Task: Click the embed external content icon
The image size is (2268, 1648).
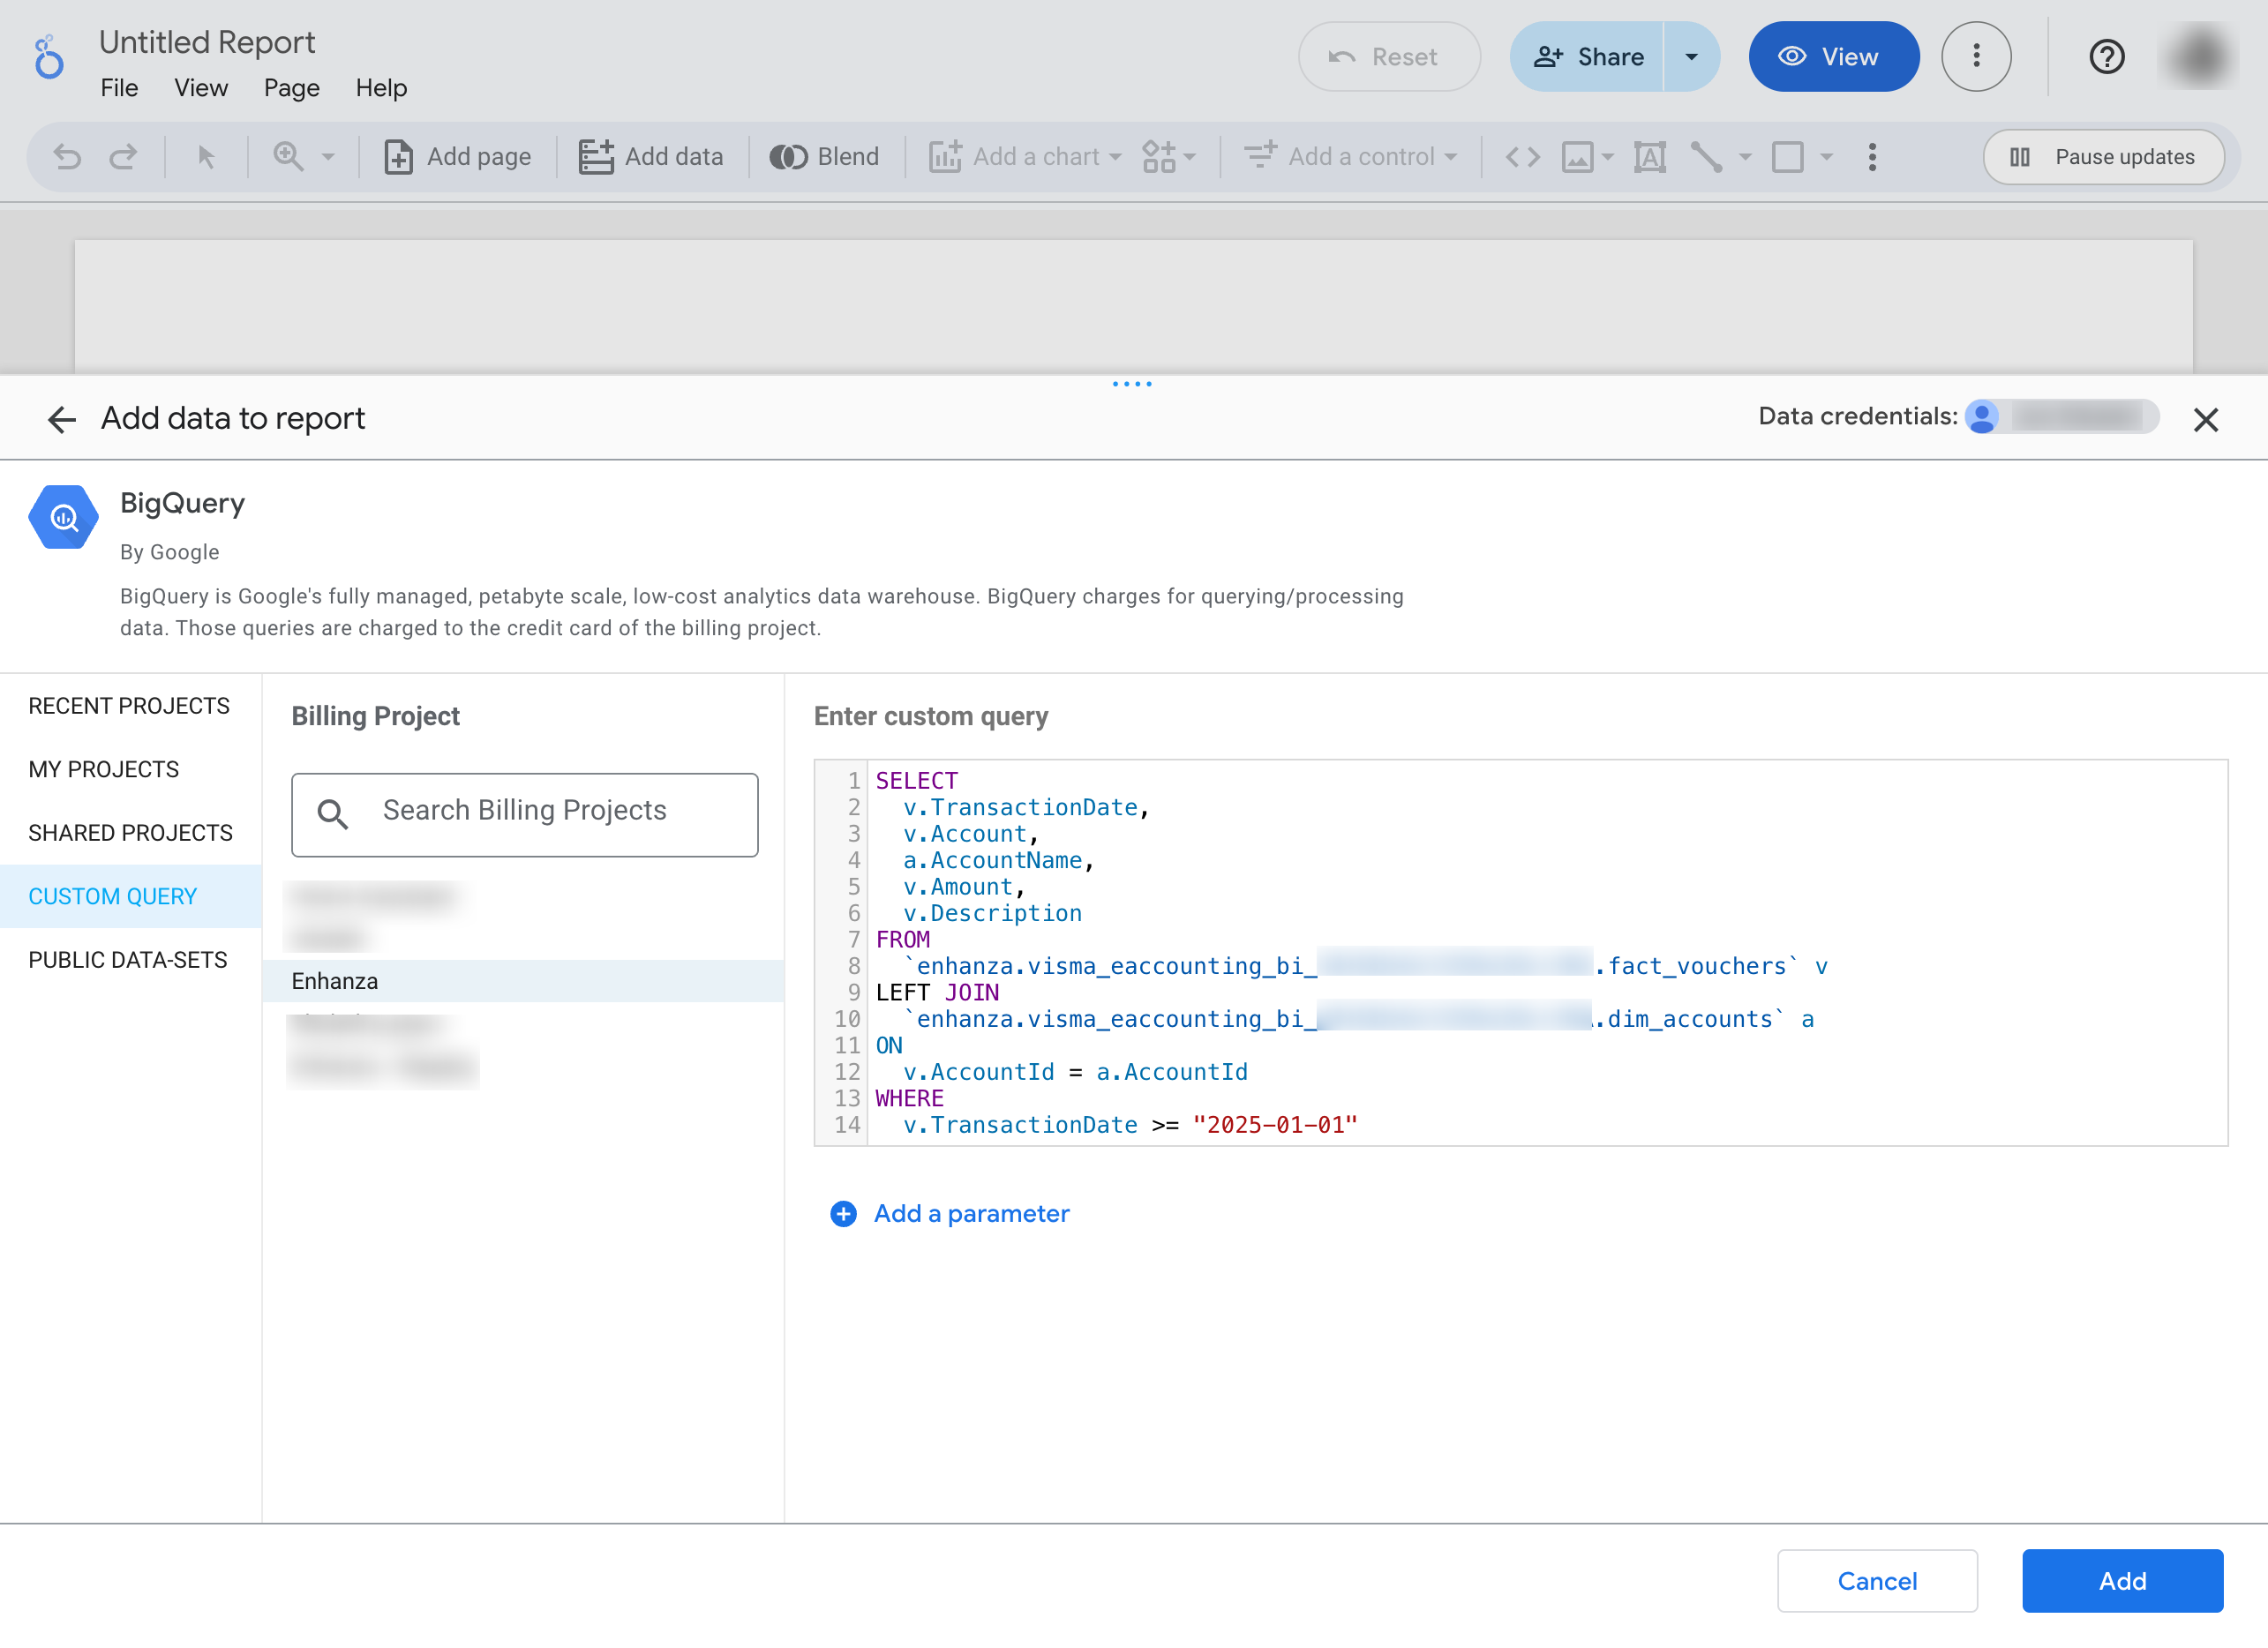Action: click(1522, 157)
